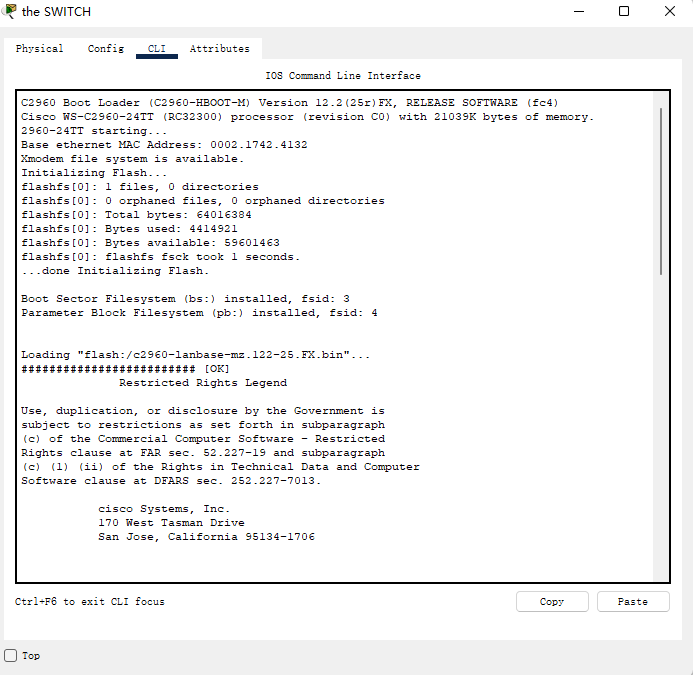This screenshot has height=675, width=693.
Task: Click the 'cisco Systems, Inc.' line
Action: coord(164,509)
